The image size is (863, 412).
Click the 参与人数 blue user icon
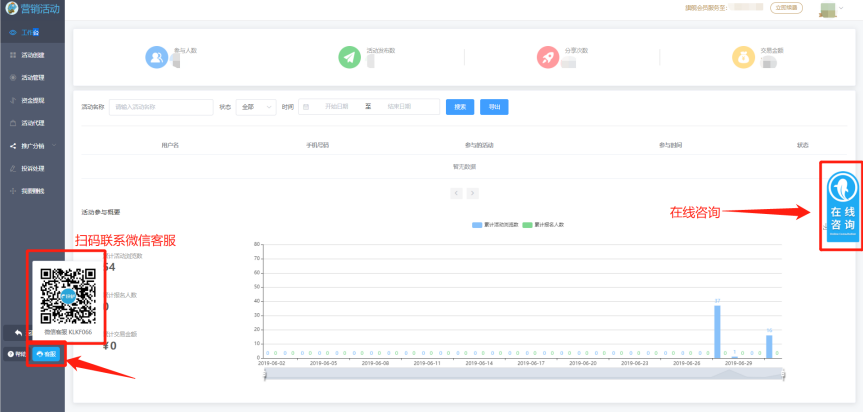[157, 57]
